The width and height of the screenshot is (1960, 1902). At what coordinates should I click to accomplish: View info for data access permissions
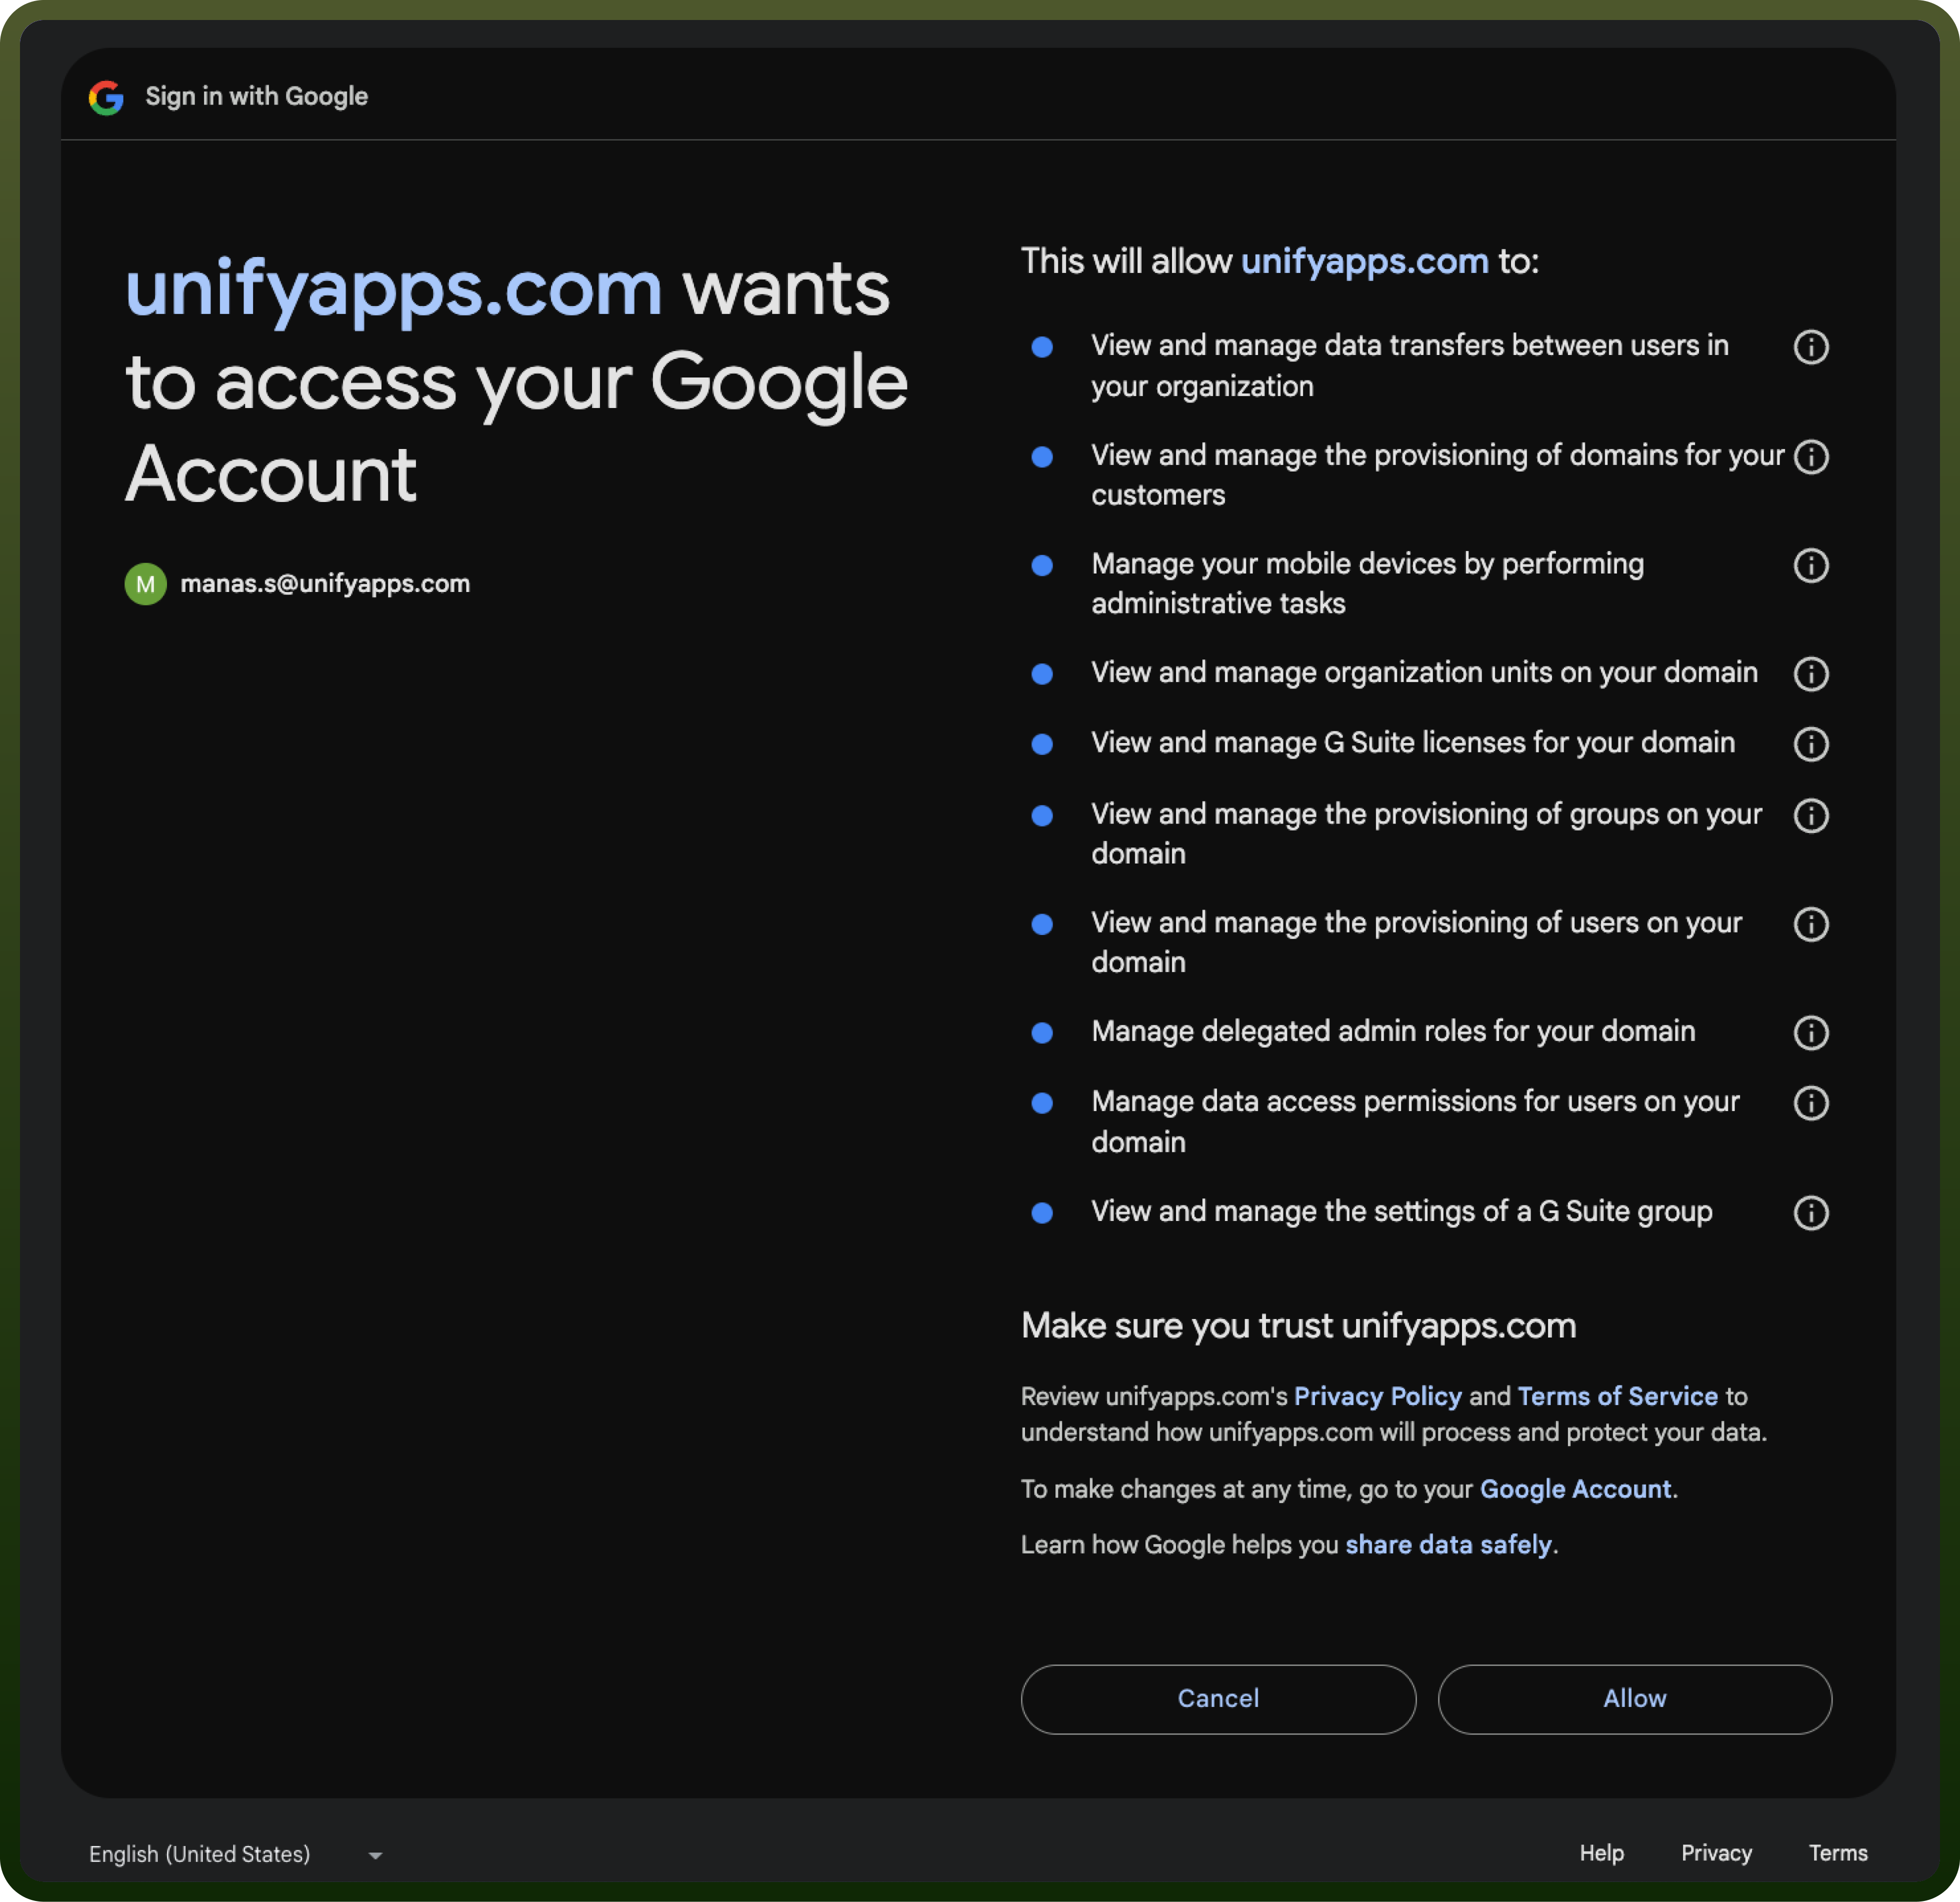pyautogui.click(x=1810, y=1103)
